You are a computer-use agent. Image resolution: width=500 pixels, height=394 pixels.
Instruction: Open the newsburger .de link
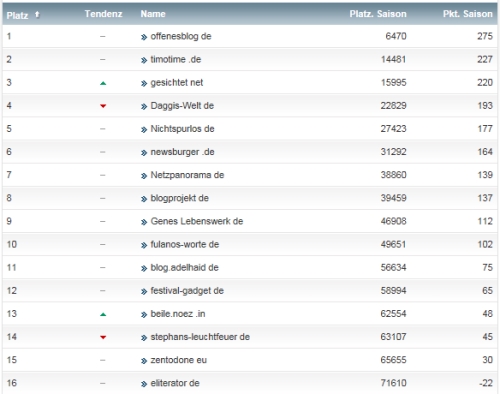pos(182,152)
